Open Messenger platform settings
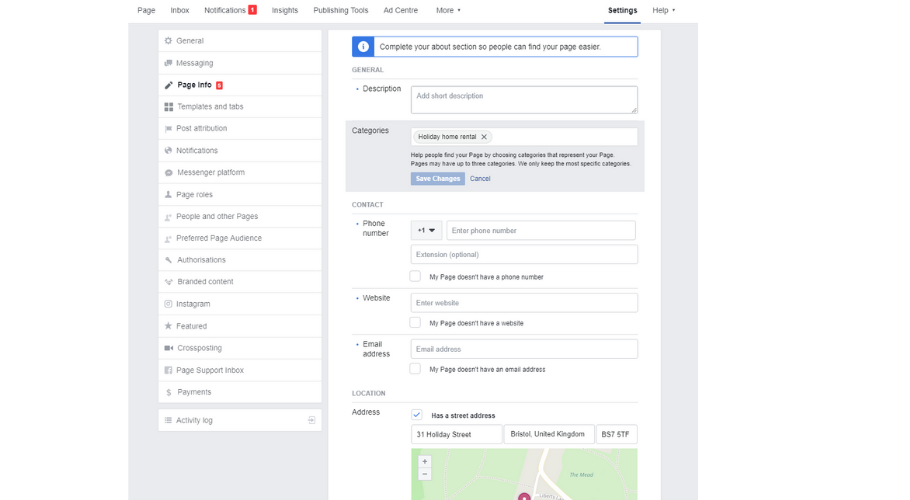This screenshot has width=910, height=500. pos(240,172)
